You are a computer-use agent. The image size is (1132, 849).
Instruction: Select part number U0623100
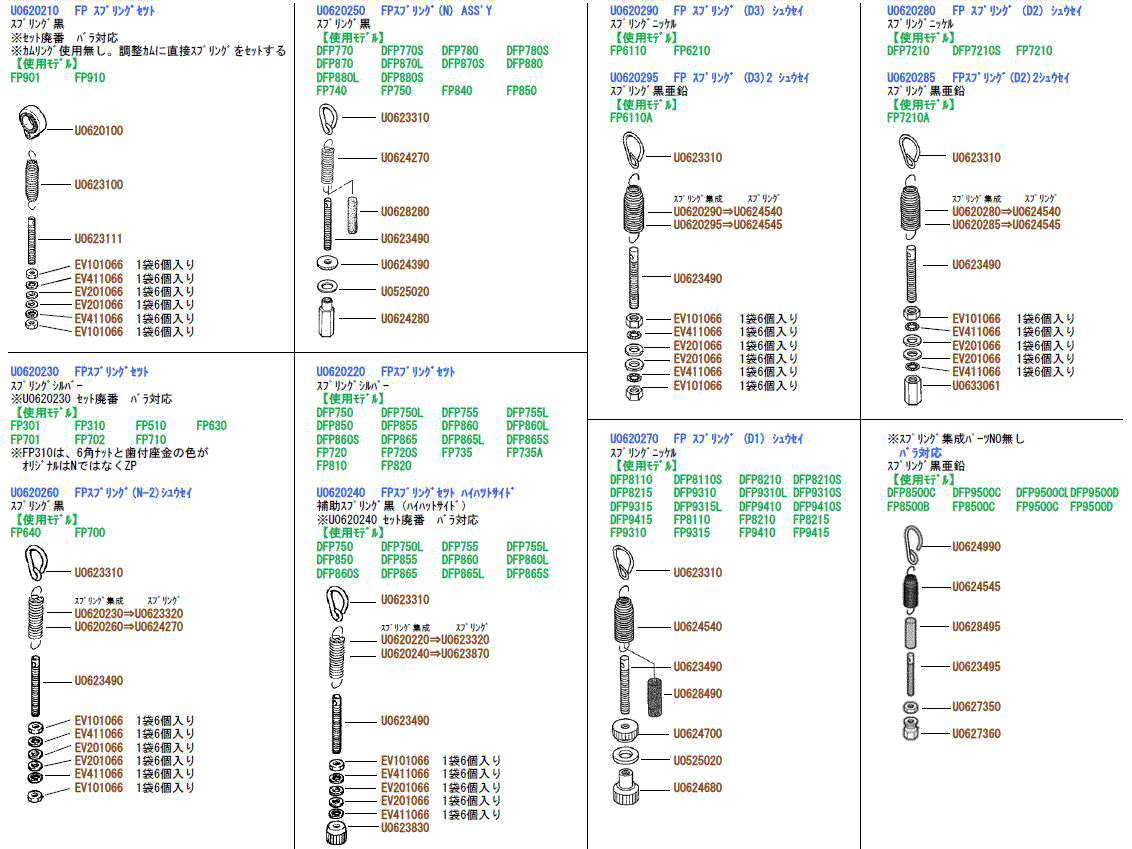99,185
